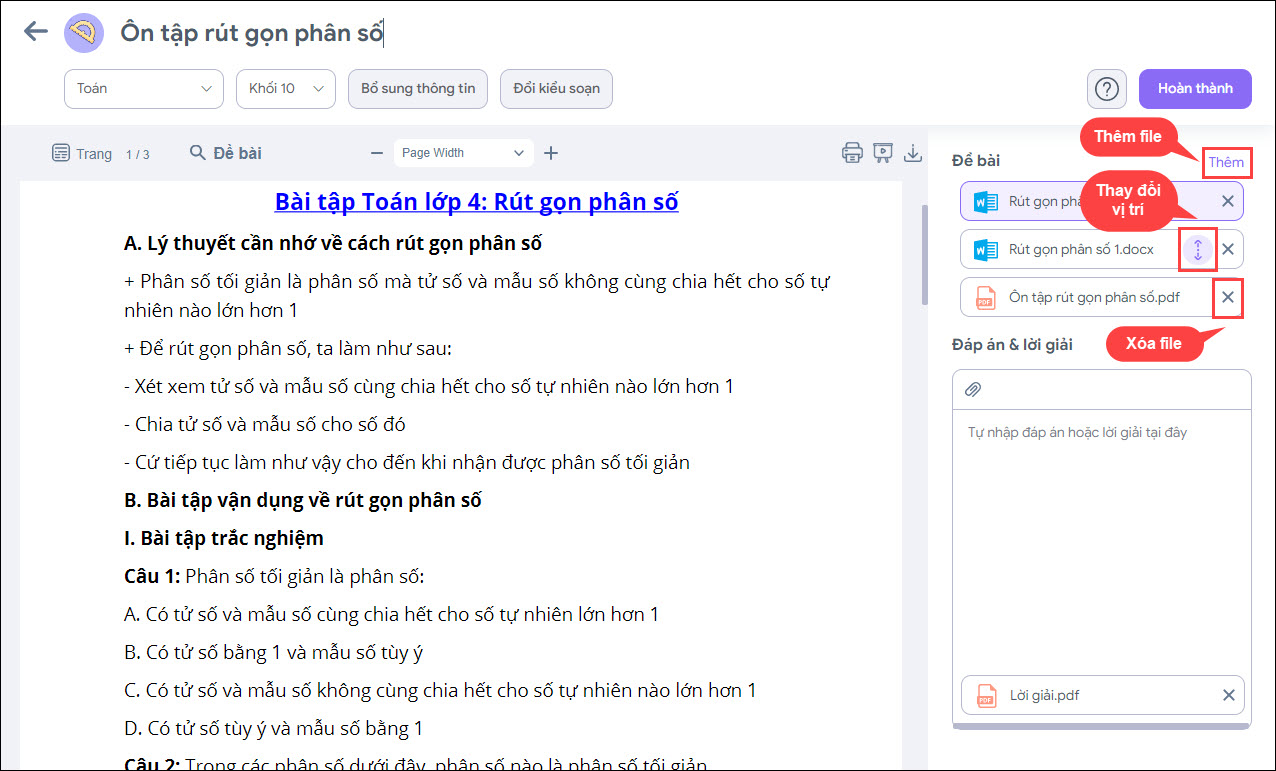Click answer option D. Có tử số tùy ý
The width and height of the screenshot is (1276, 771).
coord(274,728)
